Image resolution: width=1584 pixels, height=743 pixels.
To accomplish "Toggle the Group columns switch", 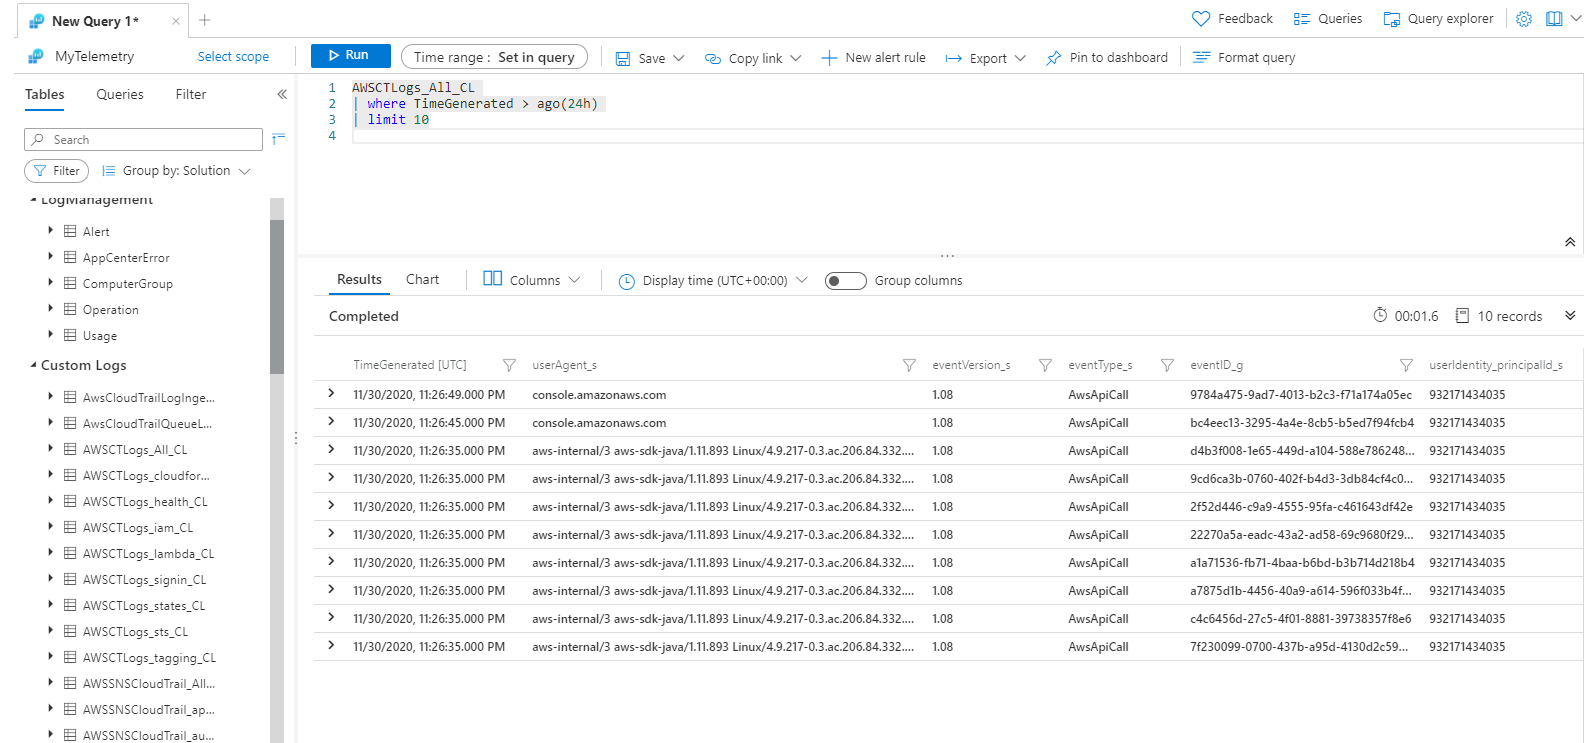I will tap(845, 281).
